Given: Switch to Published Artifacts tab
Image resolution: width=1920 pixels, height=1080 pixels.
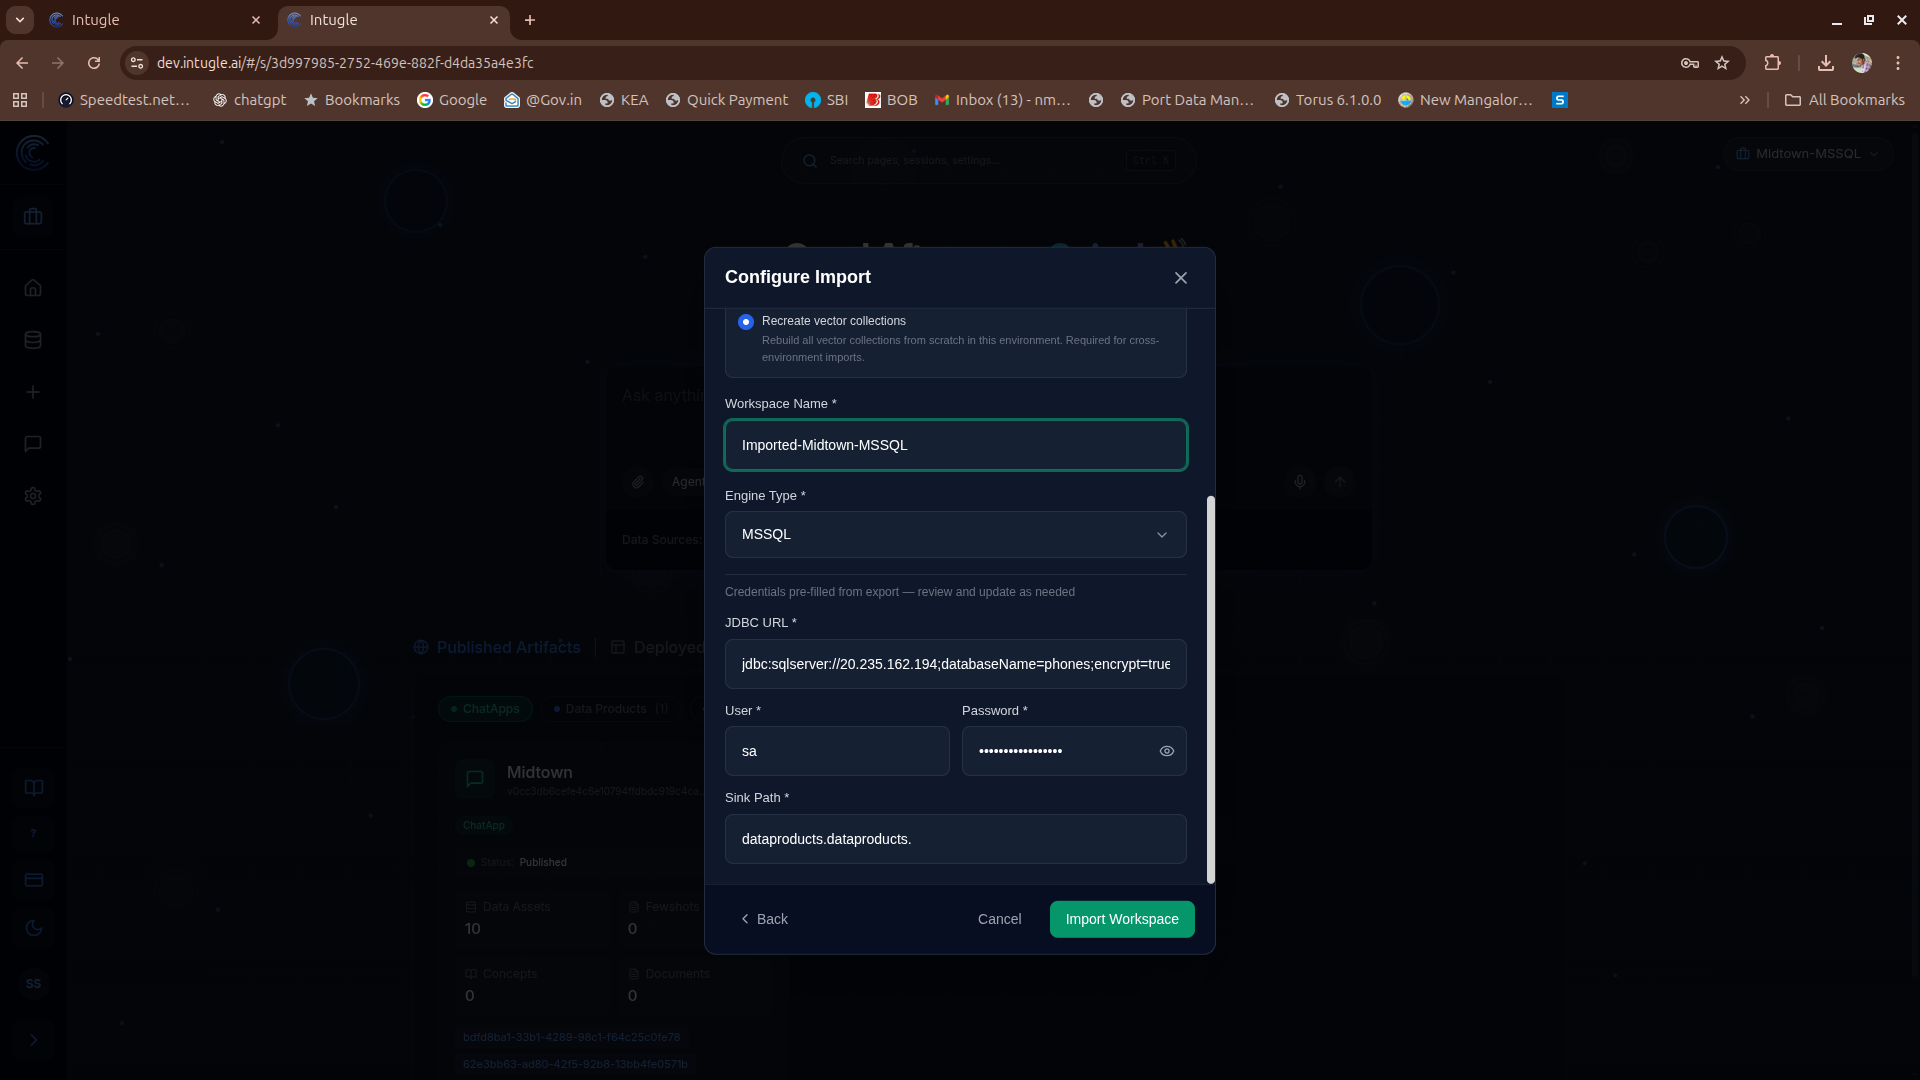Looking at the screenshot, I should pos(497,648).
